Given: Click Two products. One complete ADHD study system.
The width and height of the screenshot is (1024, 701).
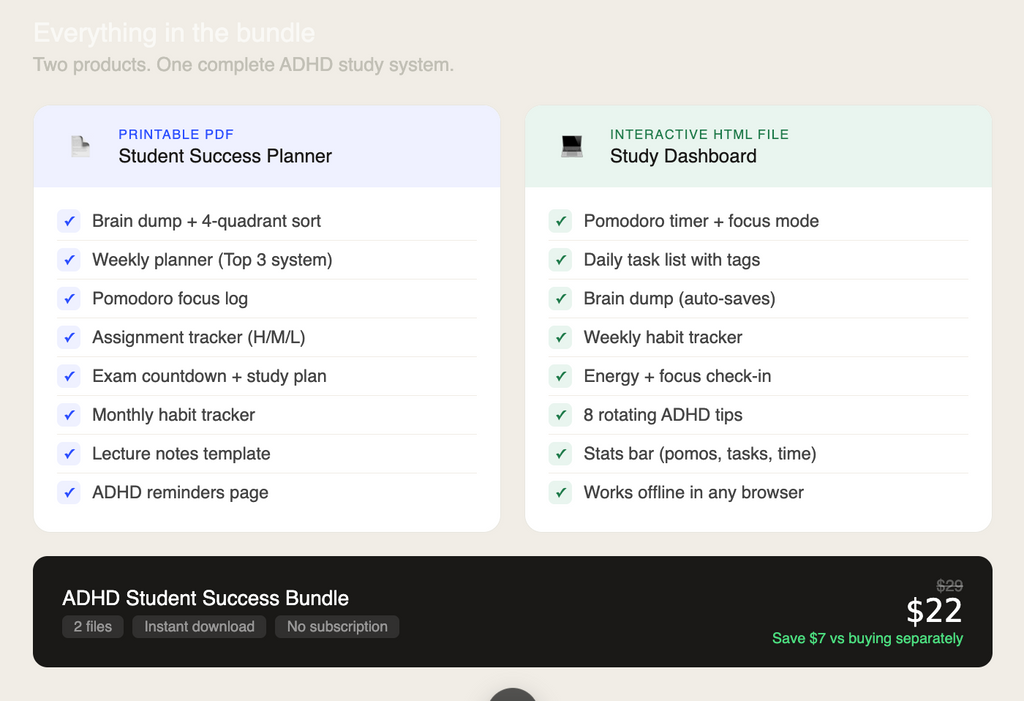Looking at the screenshot, I should pyautogui.click(x=244, y=65).
